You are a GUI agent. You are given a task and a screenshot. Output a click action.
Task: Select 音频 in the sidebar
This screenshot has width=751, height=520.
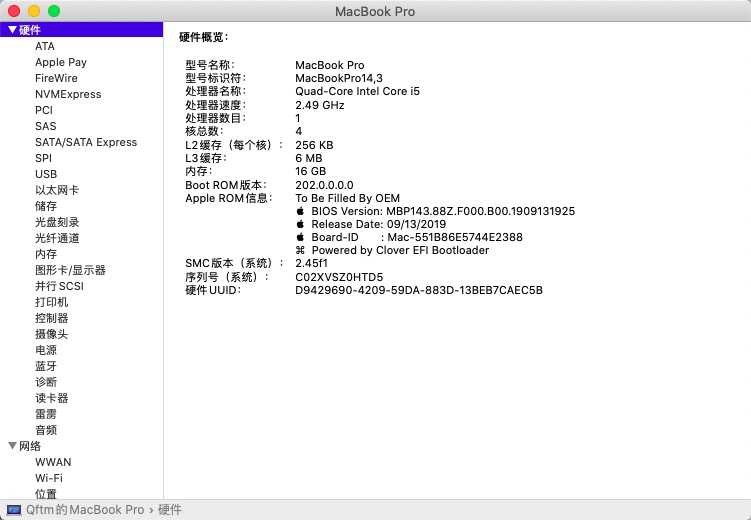46,430
